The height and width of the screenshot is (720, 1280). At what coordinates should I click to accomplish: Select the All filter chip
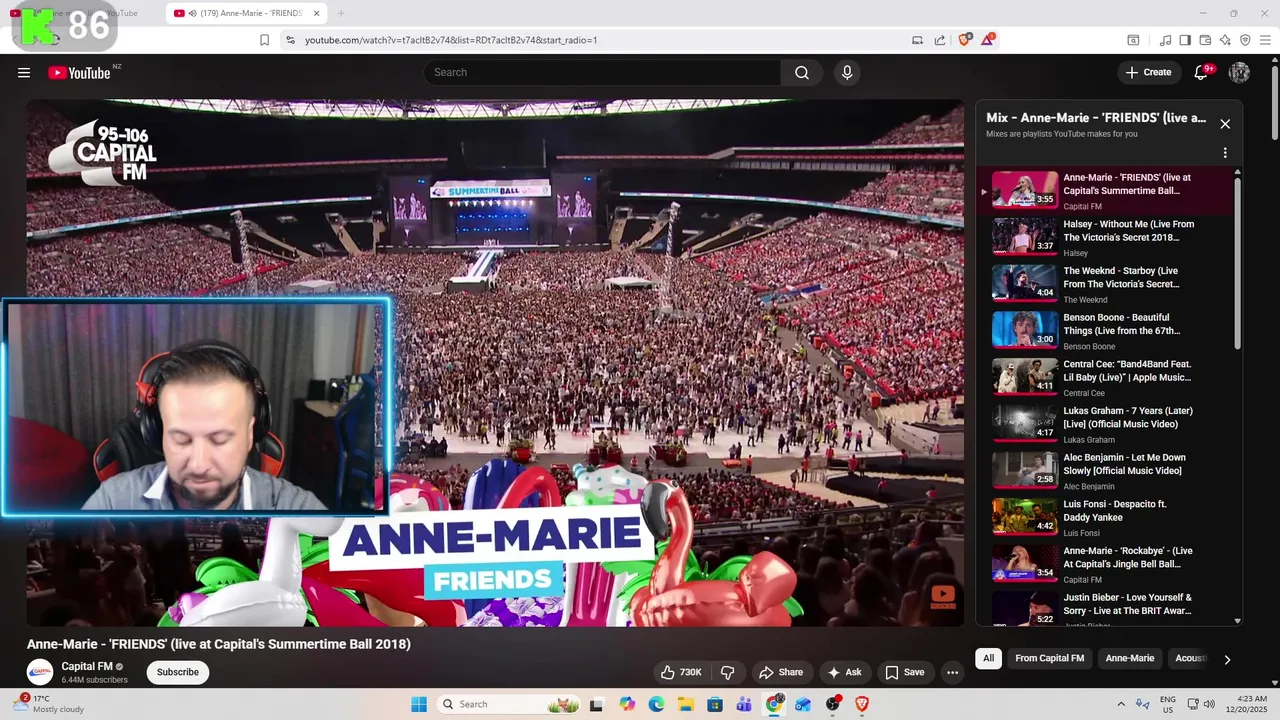click(988, 658)
